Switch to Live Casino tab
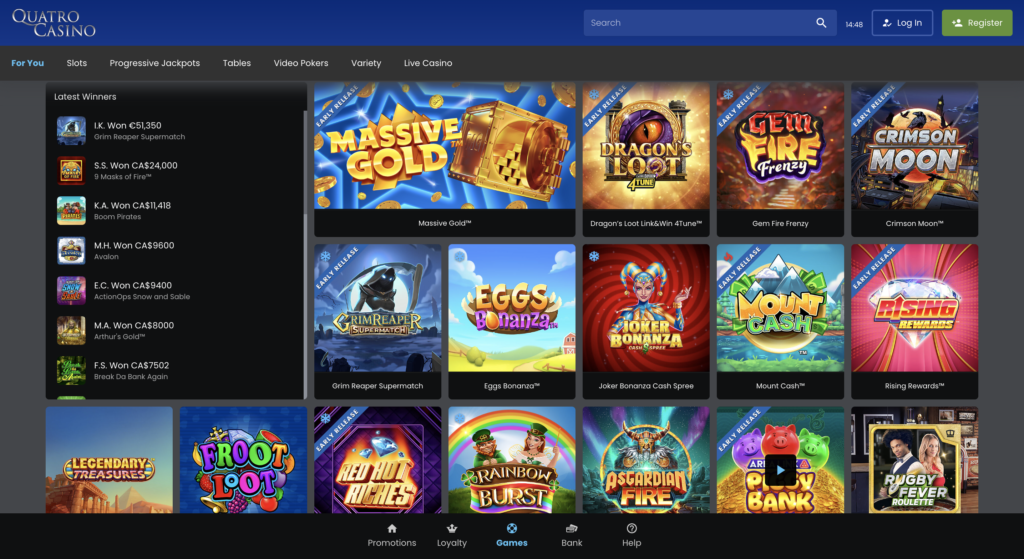Image resolution: width=1024 pixels, height=559 pixels. 428,63
